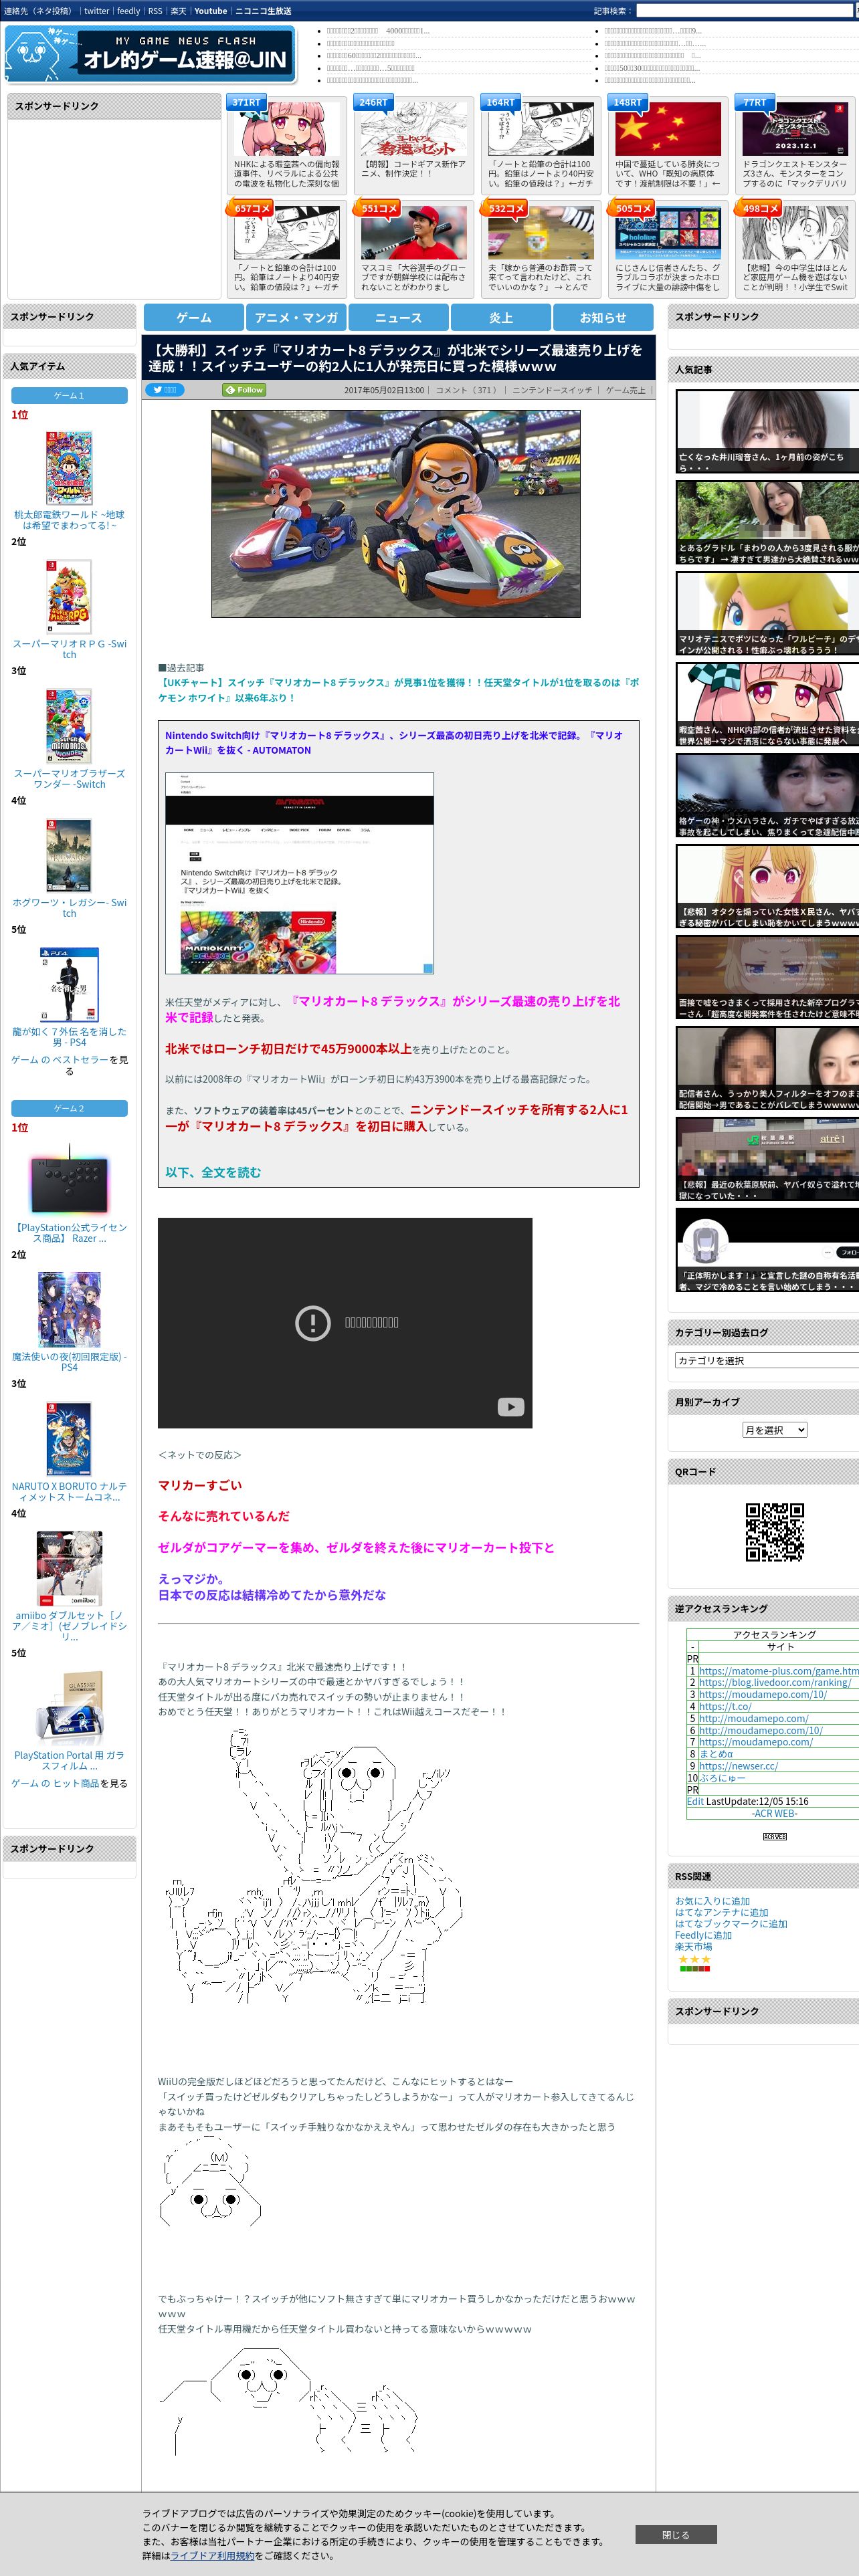Click the コメント（371） link
This screenshot has width=859, height=2576.
pos(467,390)
